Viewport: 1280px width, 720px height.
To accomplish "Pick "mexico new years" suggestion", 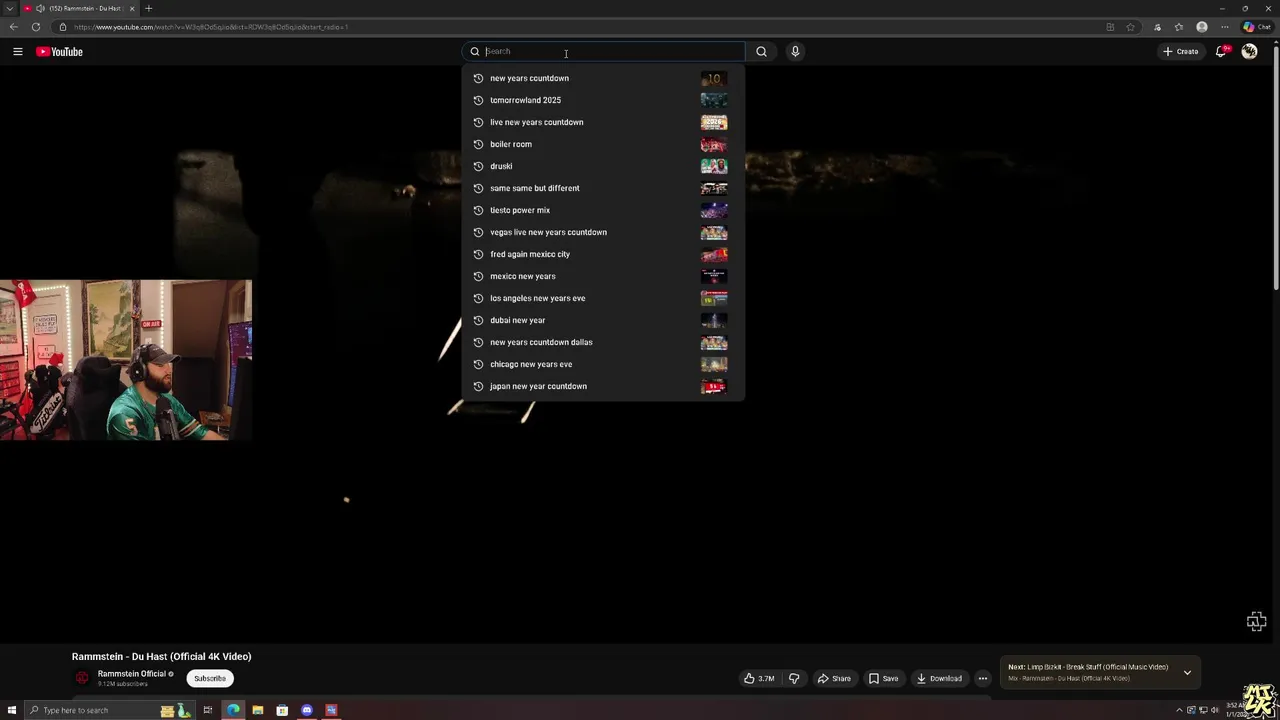I will (x=603, y=276).
